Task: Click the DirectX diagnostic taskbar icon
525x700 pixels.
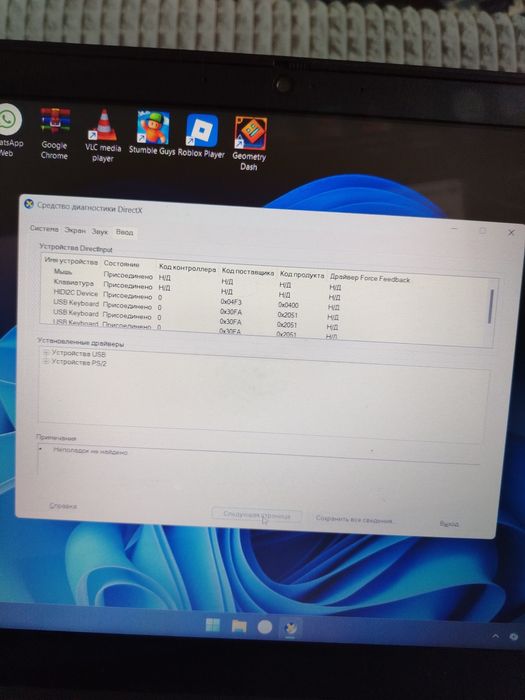Action: 291,628
